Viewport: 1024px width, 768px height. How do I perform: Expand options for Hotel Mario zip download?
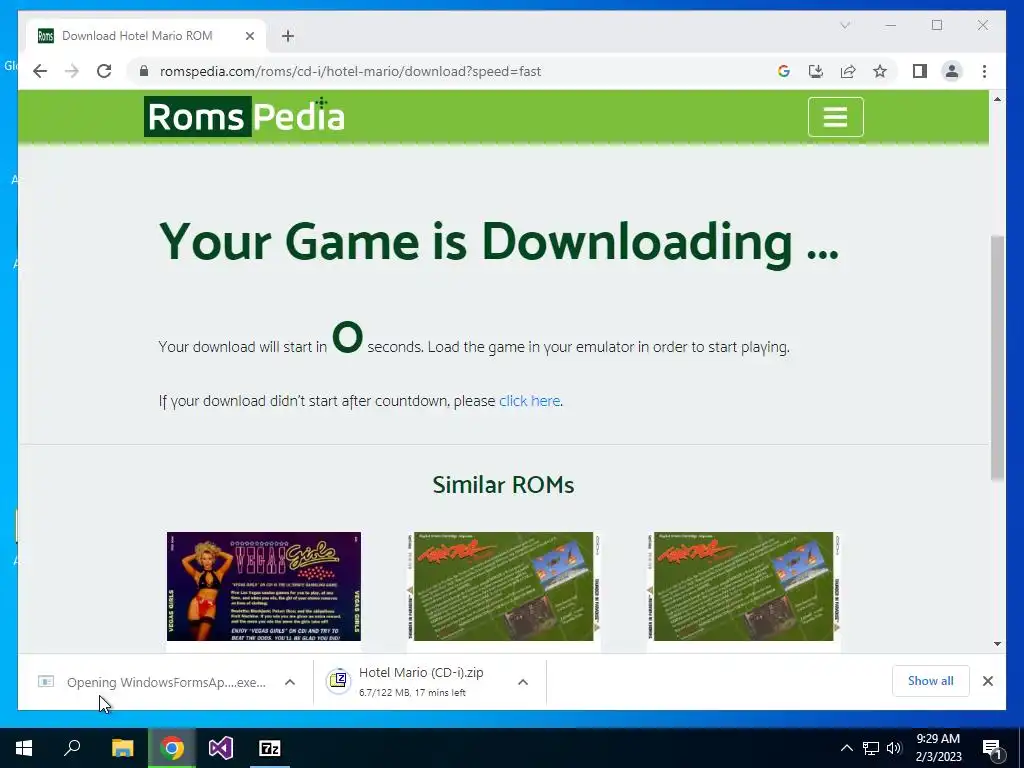pos(523,682)
